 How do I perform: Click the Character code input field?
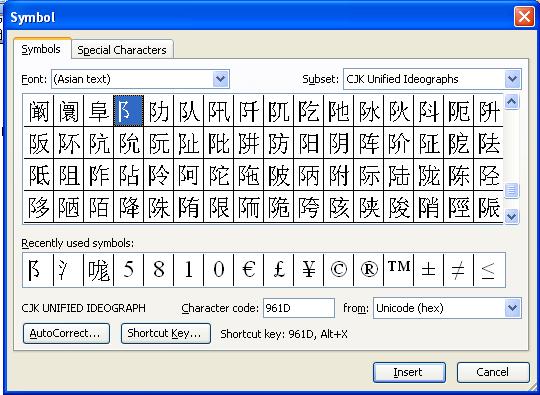[x=299, y=308]
